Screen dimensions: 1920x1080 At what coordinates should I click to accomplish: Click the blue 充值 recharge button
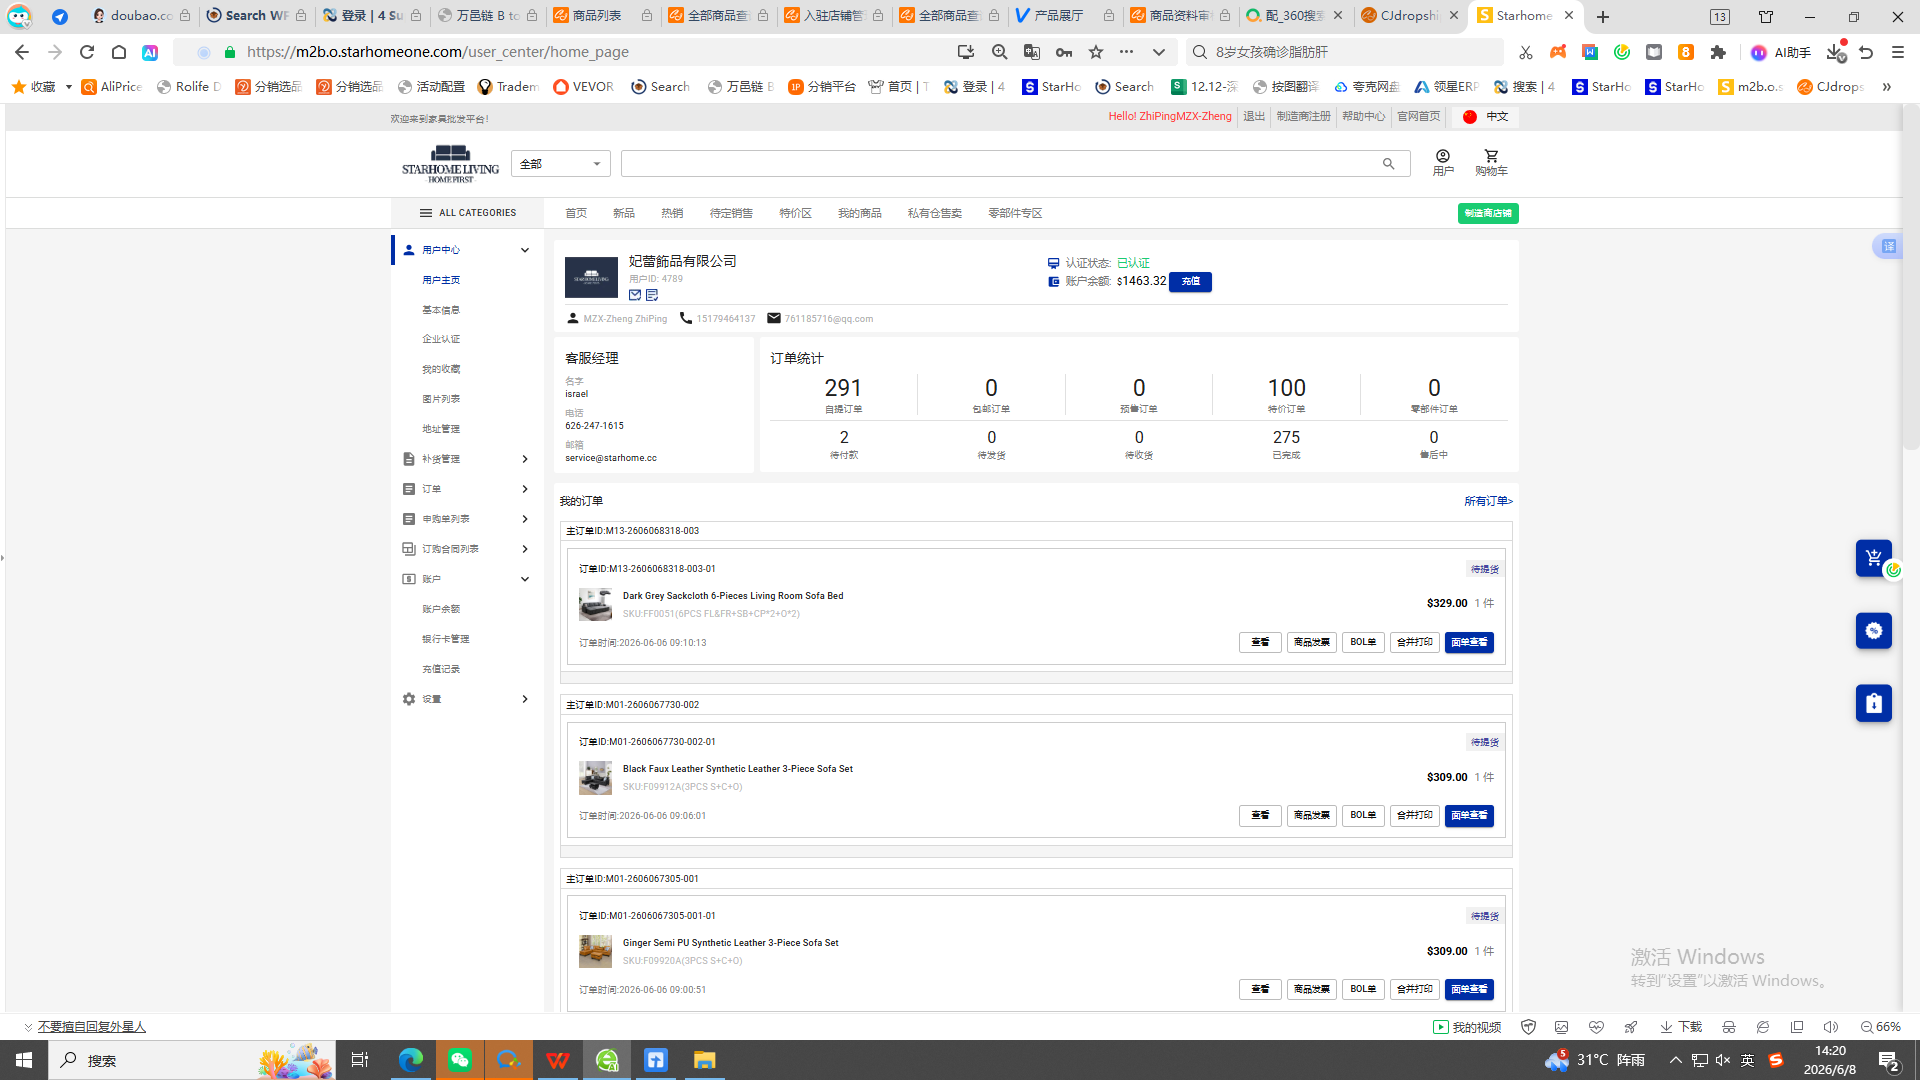(1190, 282)
